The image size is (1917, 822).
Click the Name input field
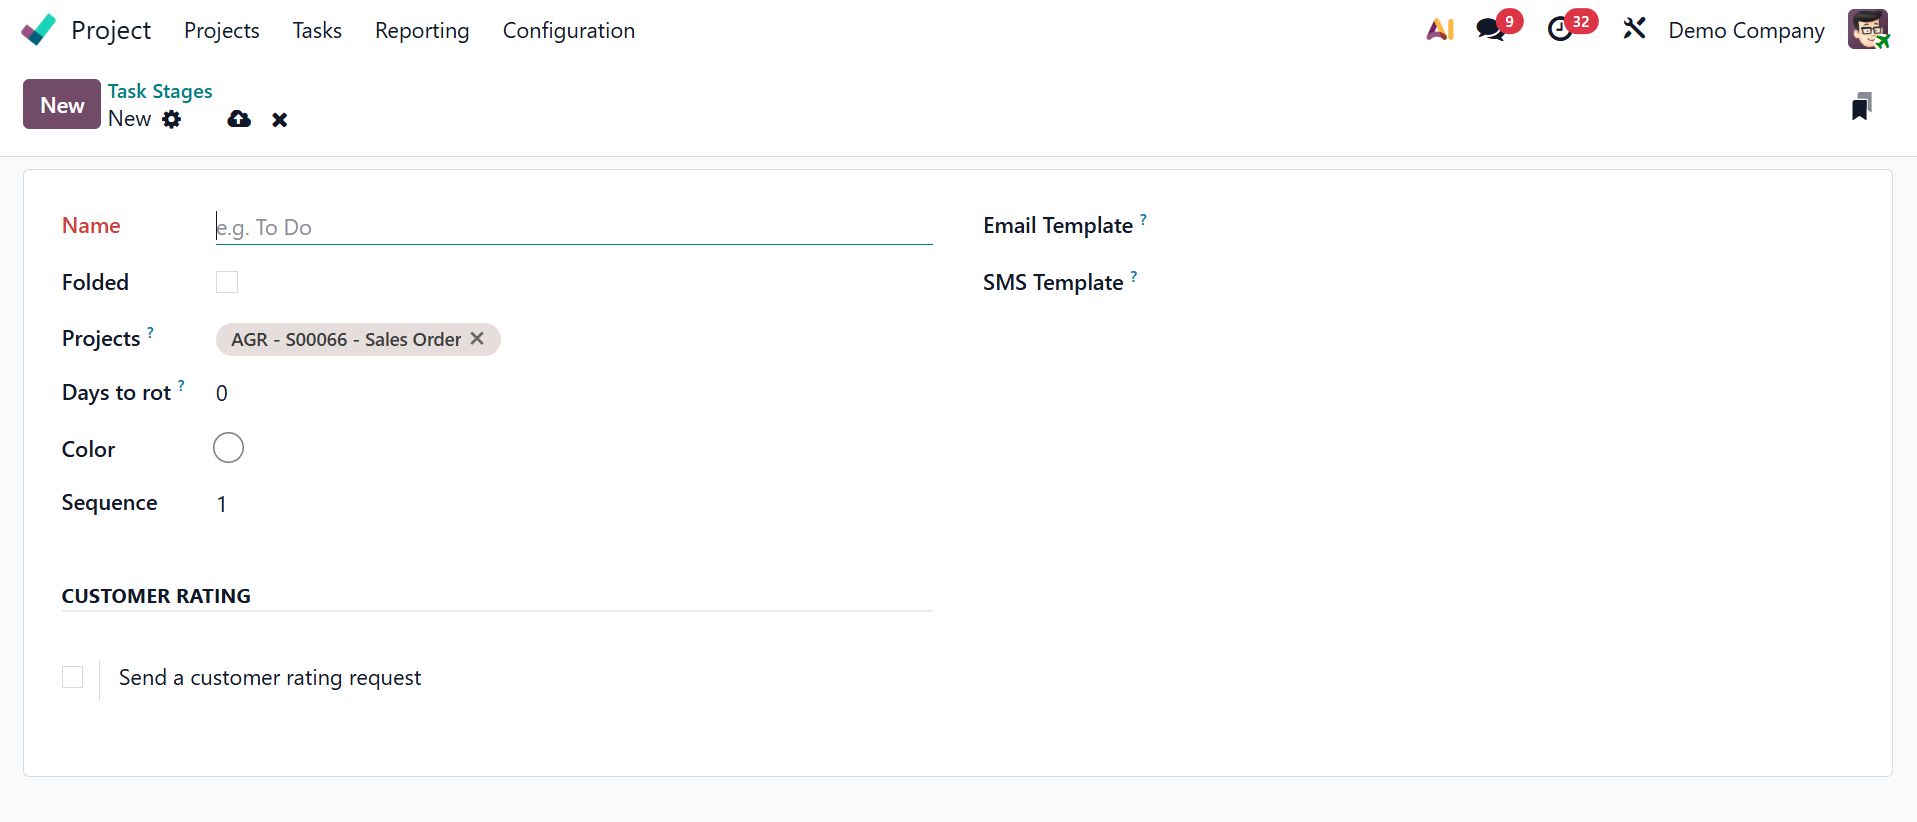point(573,228)
